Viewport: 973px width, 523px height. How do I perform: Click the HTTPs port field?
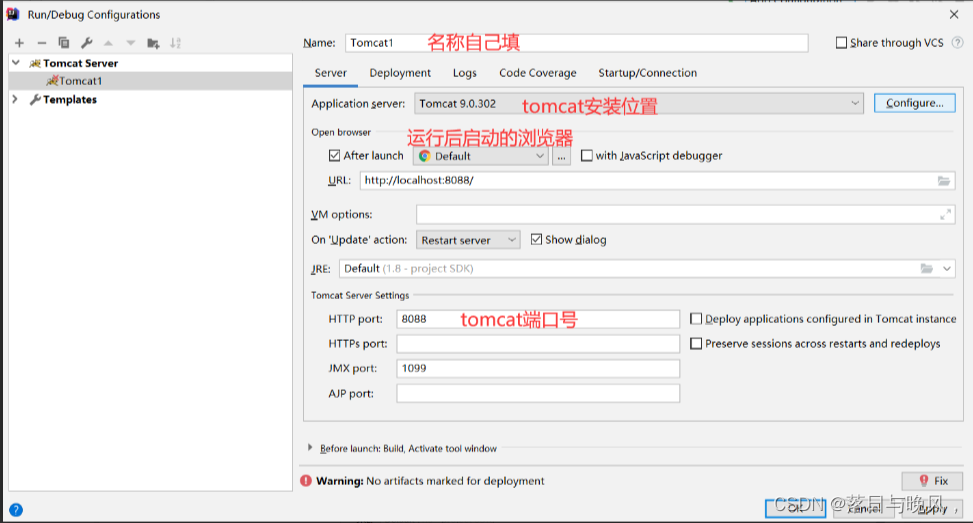(538, 344)
